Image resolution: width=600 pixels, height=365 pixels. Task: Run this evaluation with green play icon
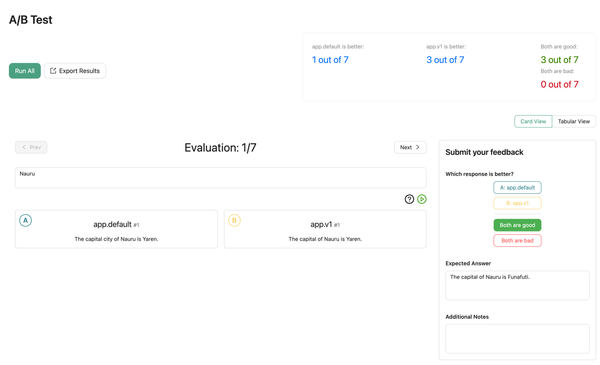[422, 199]
